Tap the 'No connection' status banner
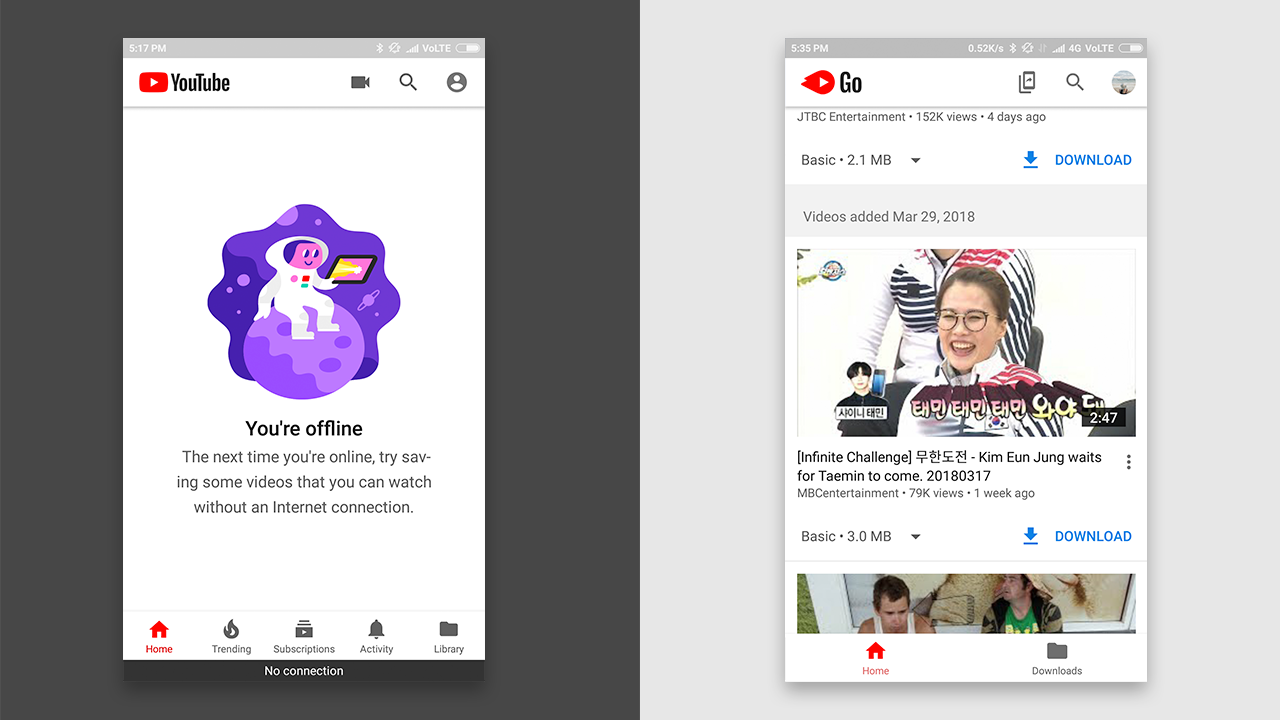This screenshot has height=720, width=1280. pos(304,671)
